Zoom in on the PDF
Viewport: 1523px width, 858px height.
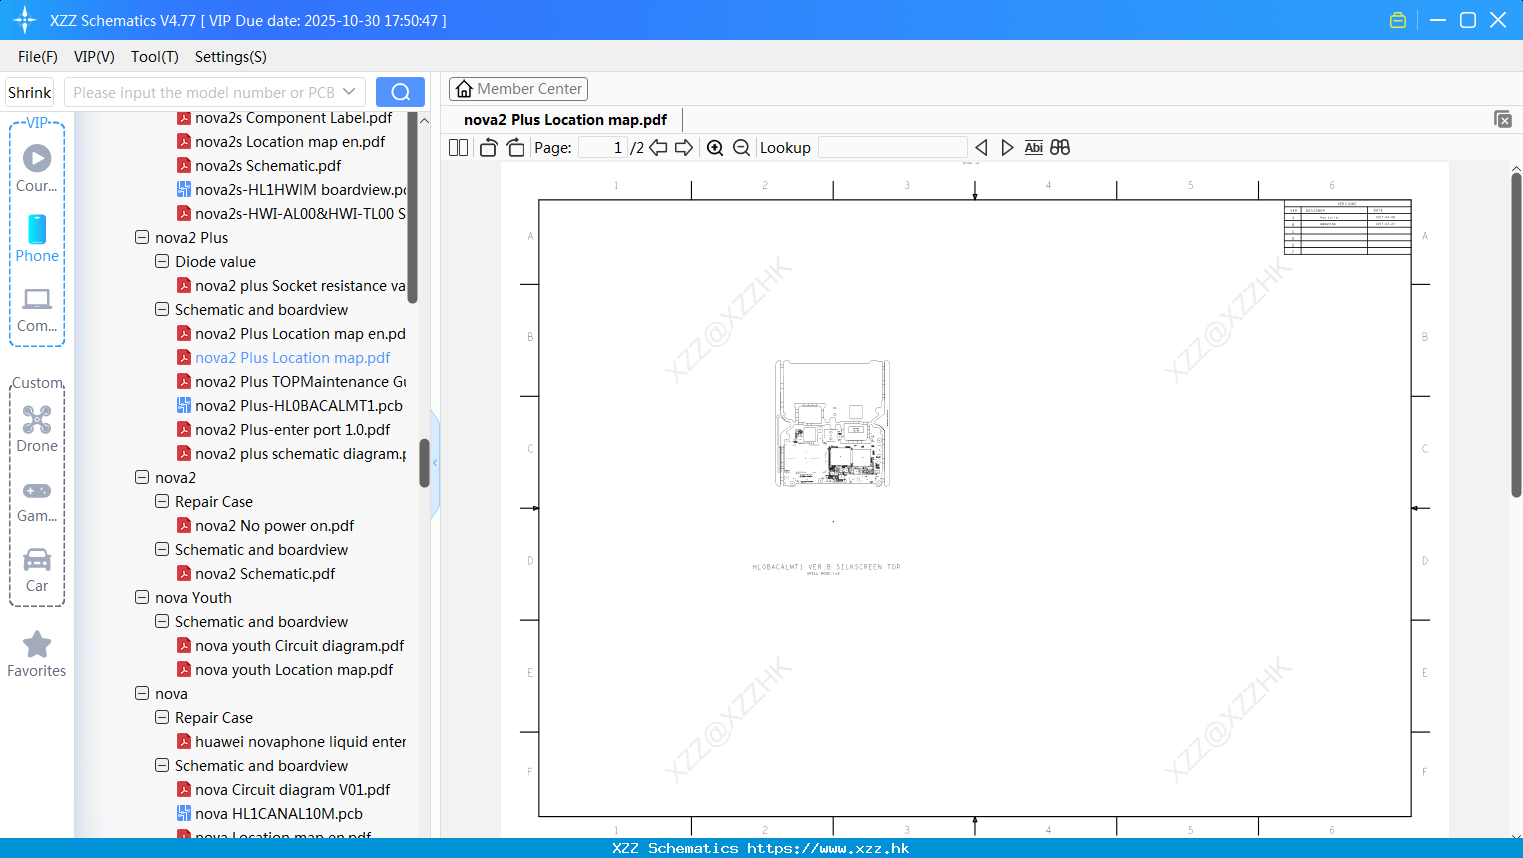point(715,147)
